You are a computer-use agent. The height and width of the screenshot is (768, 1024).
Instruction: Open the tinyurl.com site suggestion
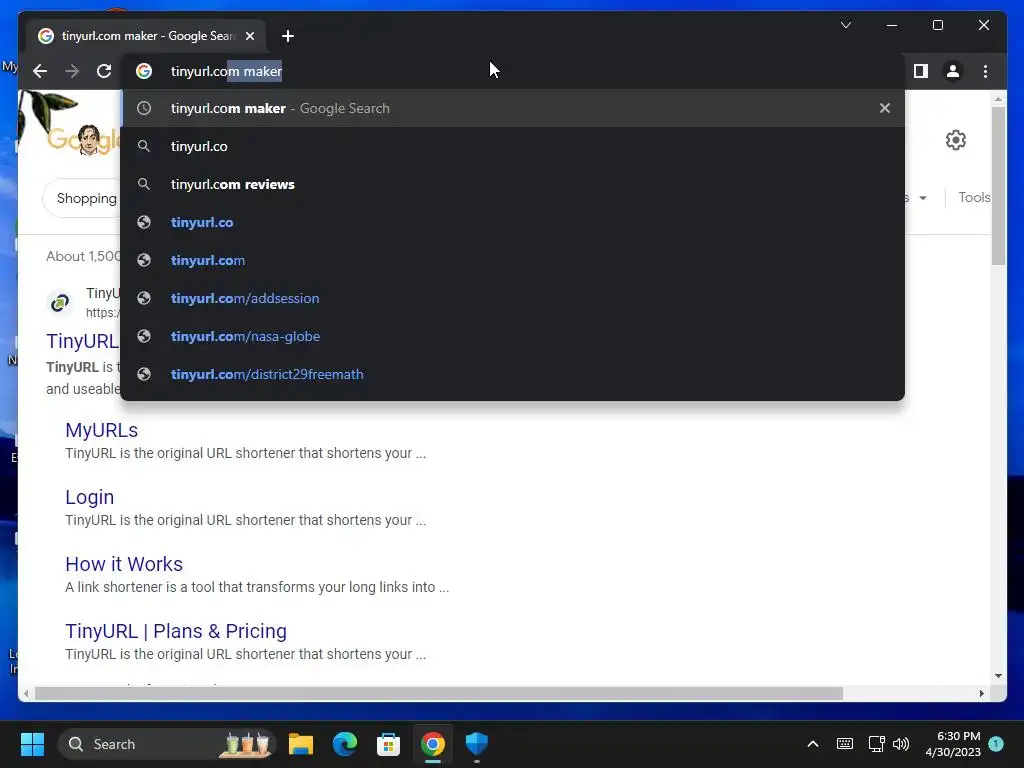[513, 260]
